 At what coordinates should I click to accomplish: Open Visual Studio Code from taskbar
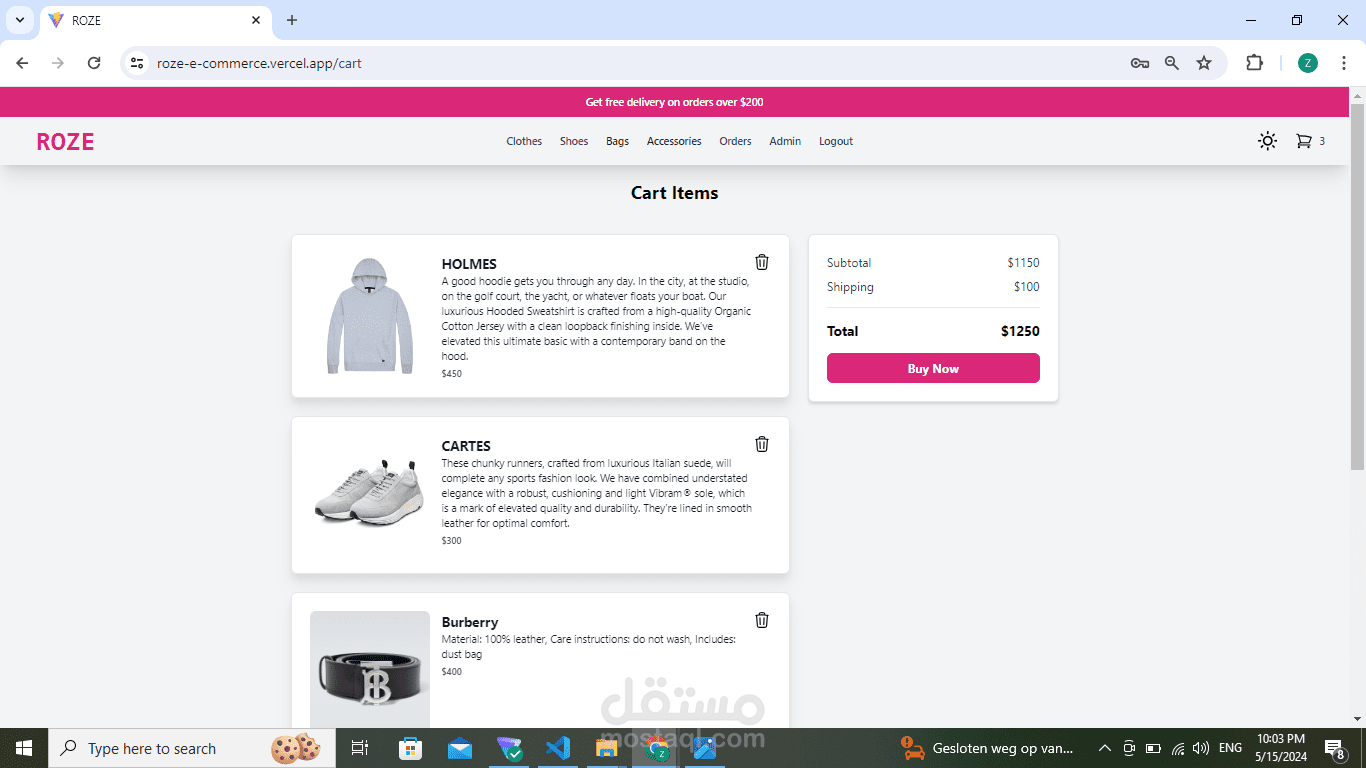click(558, 748)
